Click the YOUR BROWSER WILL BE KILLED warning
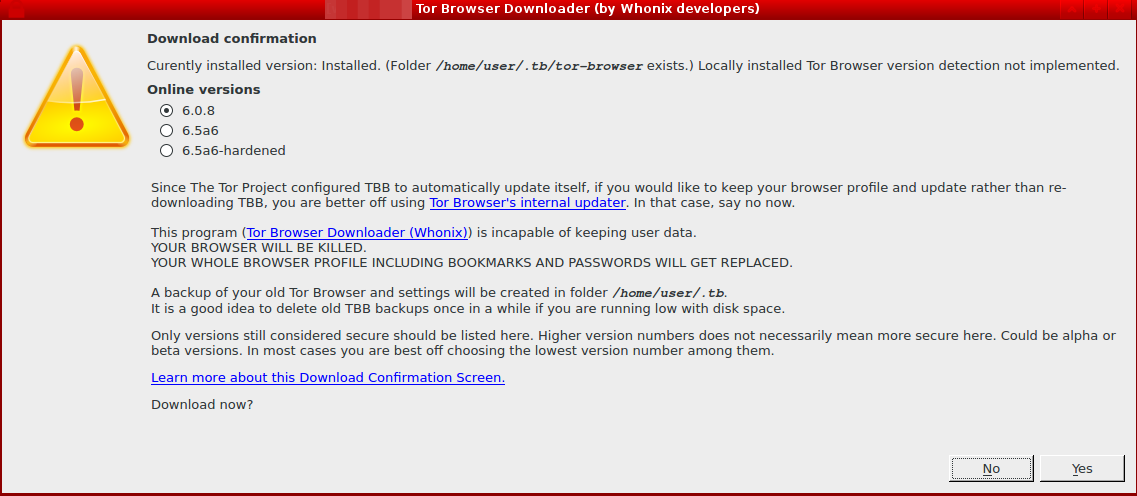Image resolution: width=1137 pixels, height=496 pixels. pyautogui.click(x=258, y=248)
